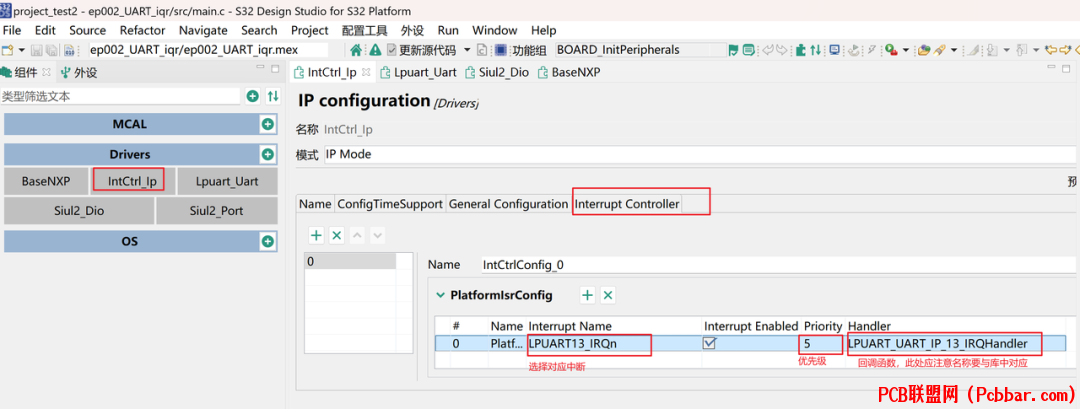This screenshot has height=409, width=1080.
Task: Collapse the PlatformIsrConfig section chevron
Action: point(441,295)
